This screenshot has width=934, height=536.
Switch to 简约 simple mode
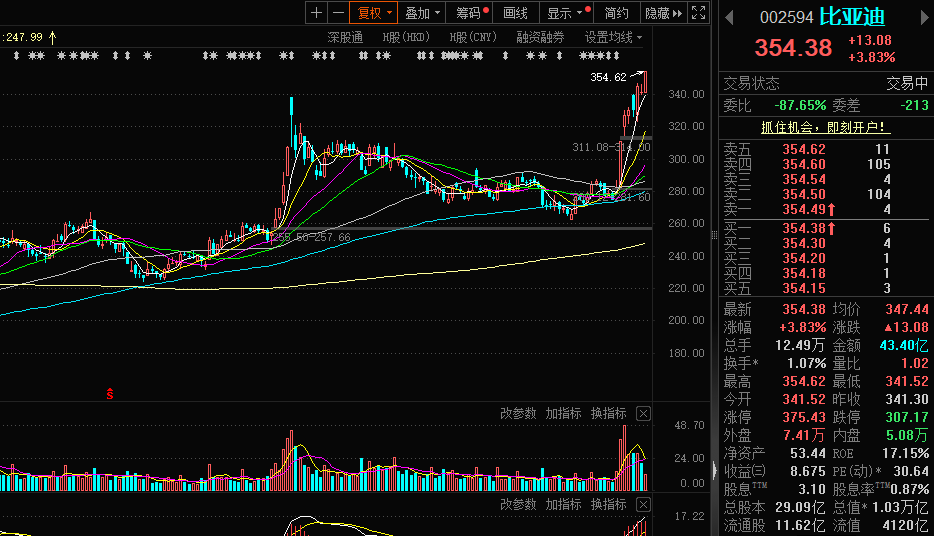pos(616,13)
